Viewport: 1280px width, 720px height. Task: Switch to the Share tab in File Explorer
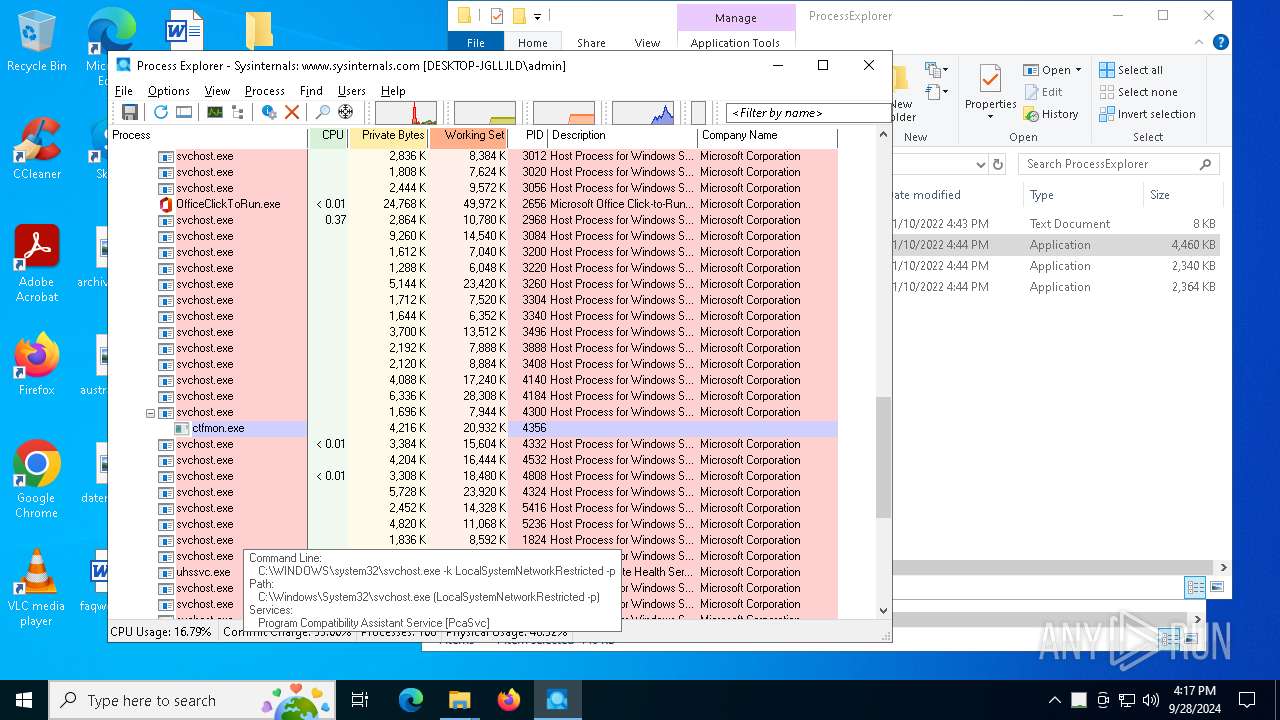click(x=591, y=43)
